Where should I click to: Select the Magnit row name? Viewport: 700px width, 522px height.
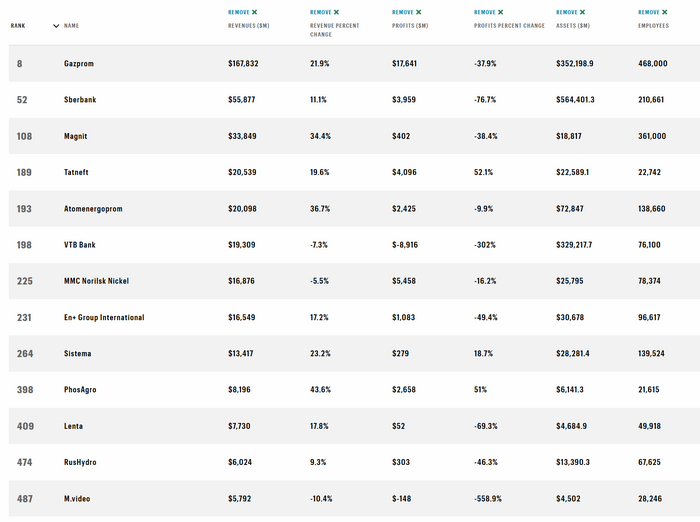click(x=75, y=136)
